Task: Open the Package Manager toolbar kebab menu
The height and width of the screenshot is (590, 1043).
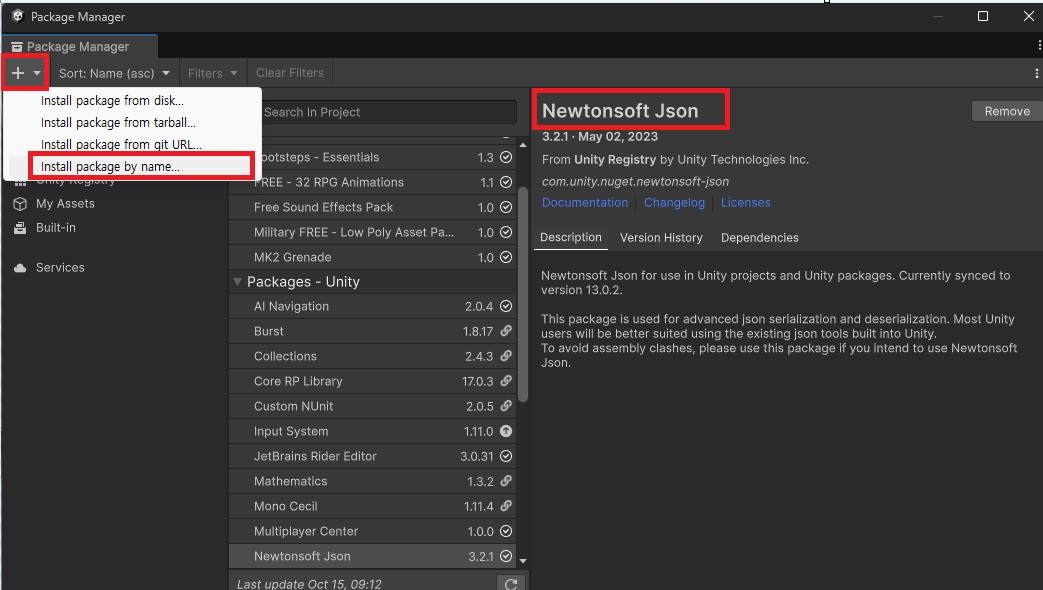Action: click(x=1036, y=73)
